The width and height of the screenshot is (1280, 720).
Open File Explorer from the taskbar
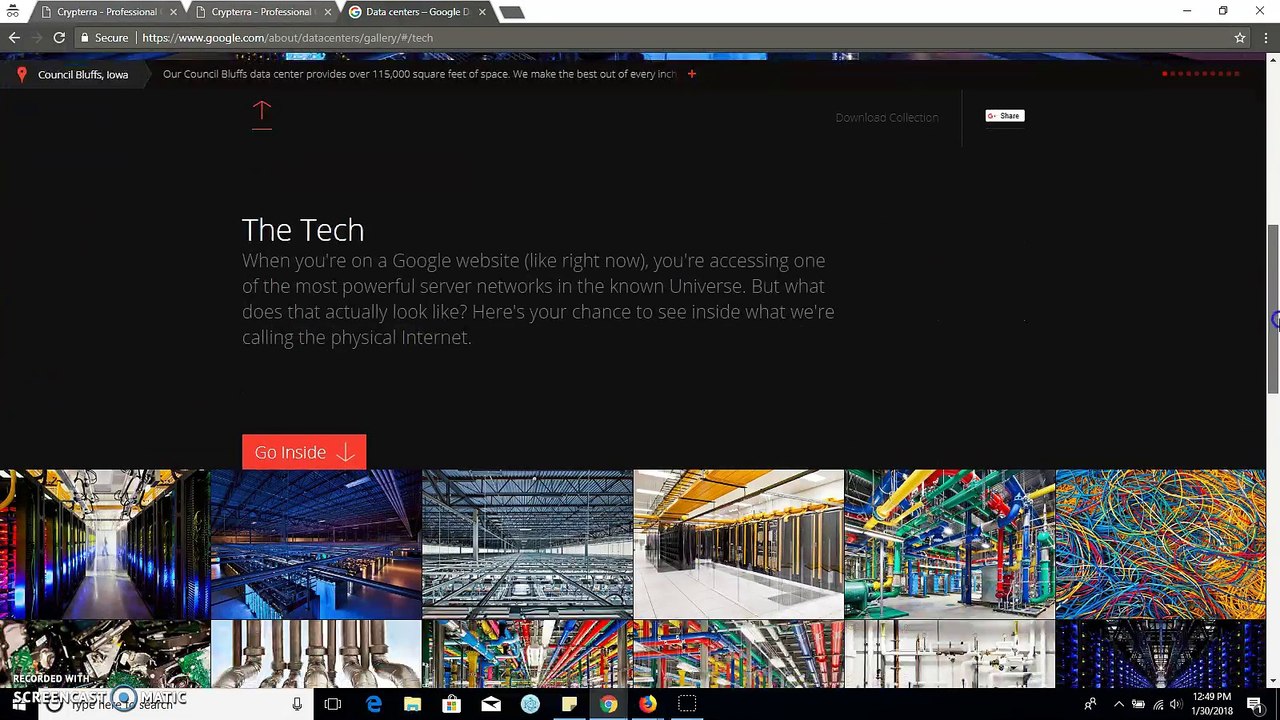point(412,704)
